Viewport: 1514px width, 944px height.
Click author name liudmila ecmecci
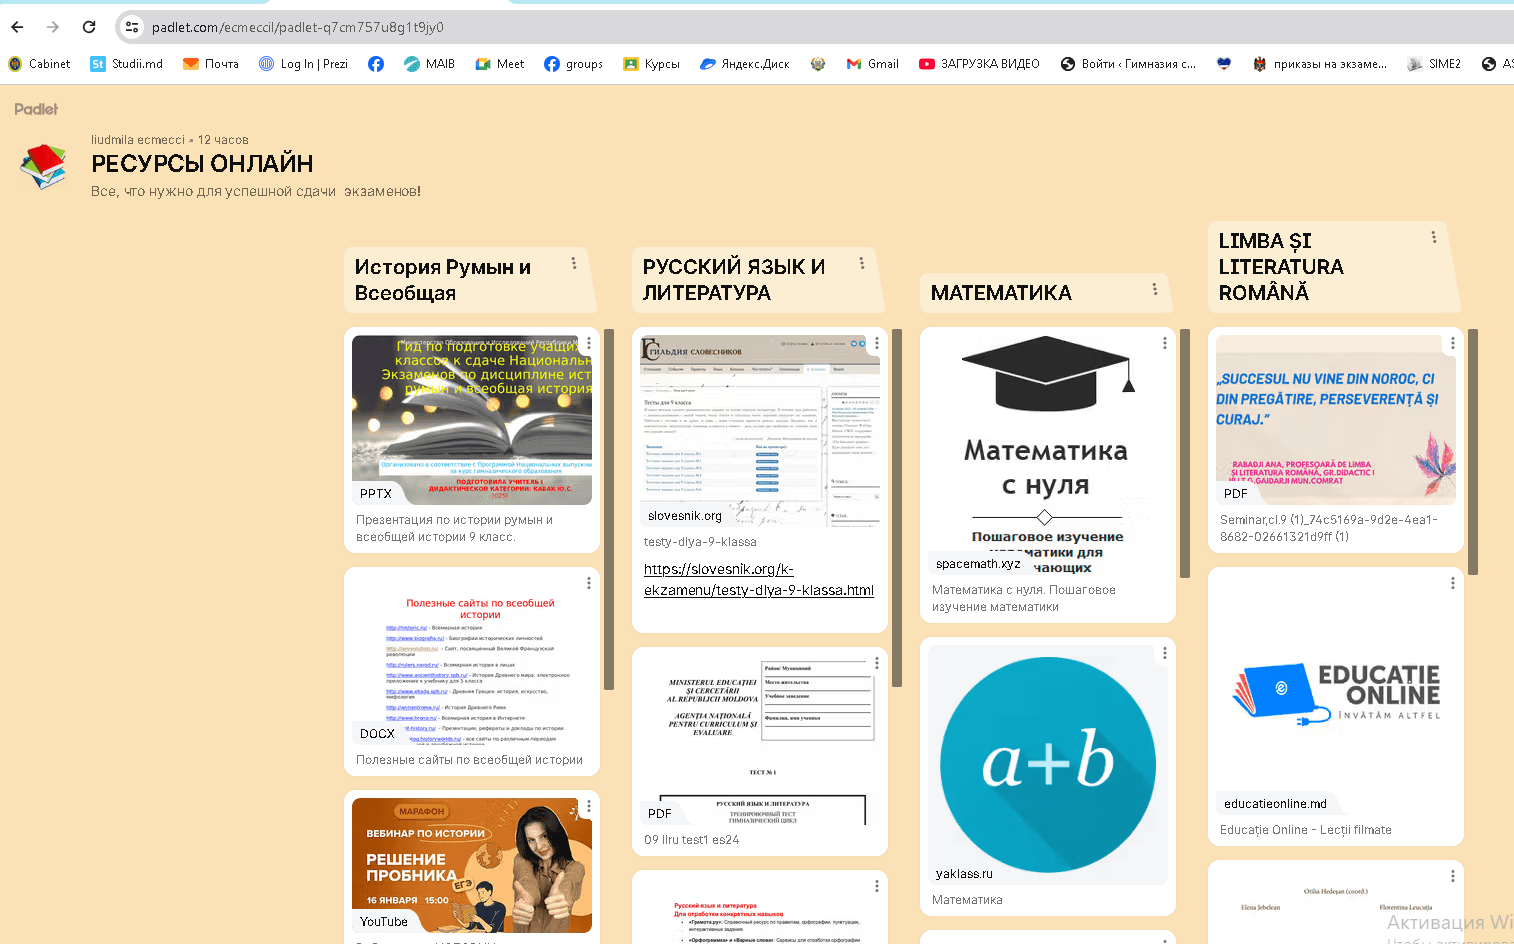[137, 140]
